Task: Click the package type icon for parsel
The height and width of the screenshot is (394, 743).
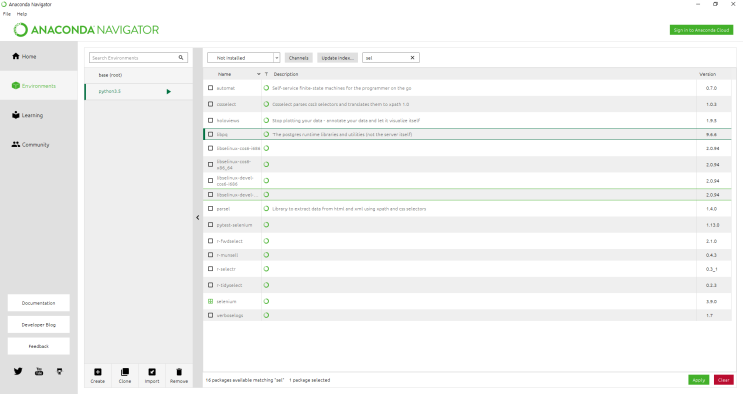Action: coord(266,209)
